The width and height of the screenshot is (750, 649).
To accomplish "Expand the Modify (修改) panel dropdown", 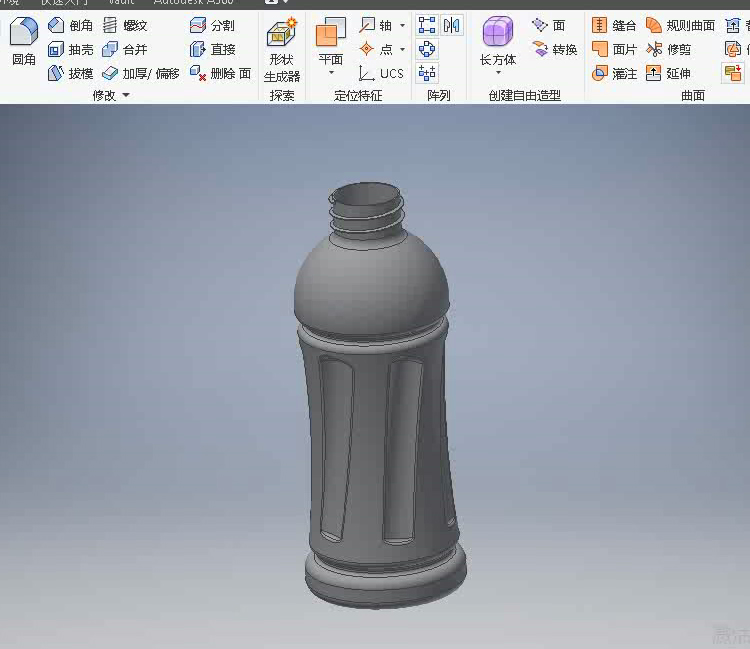I will [126, 96].
